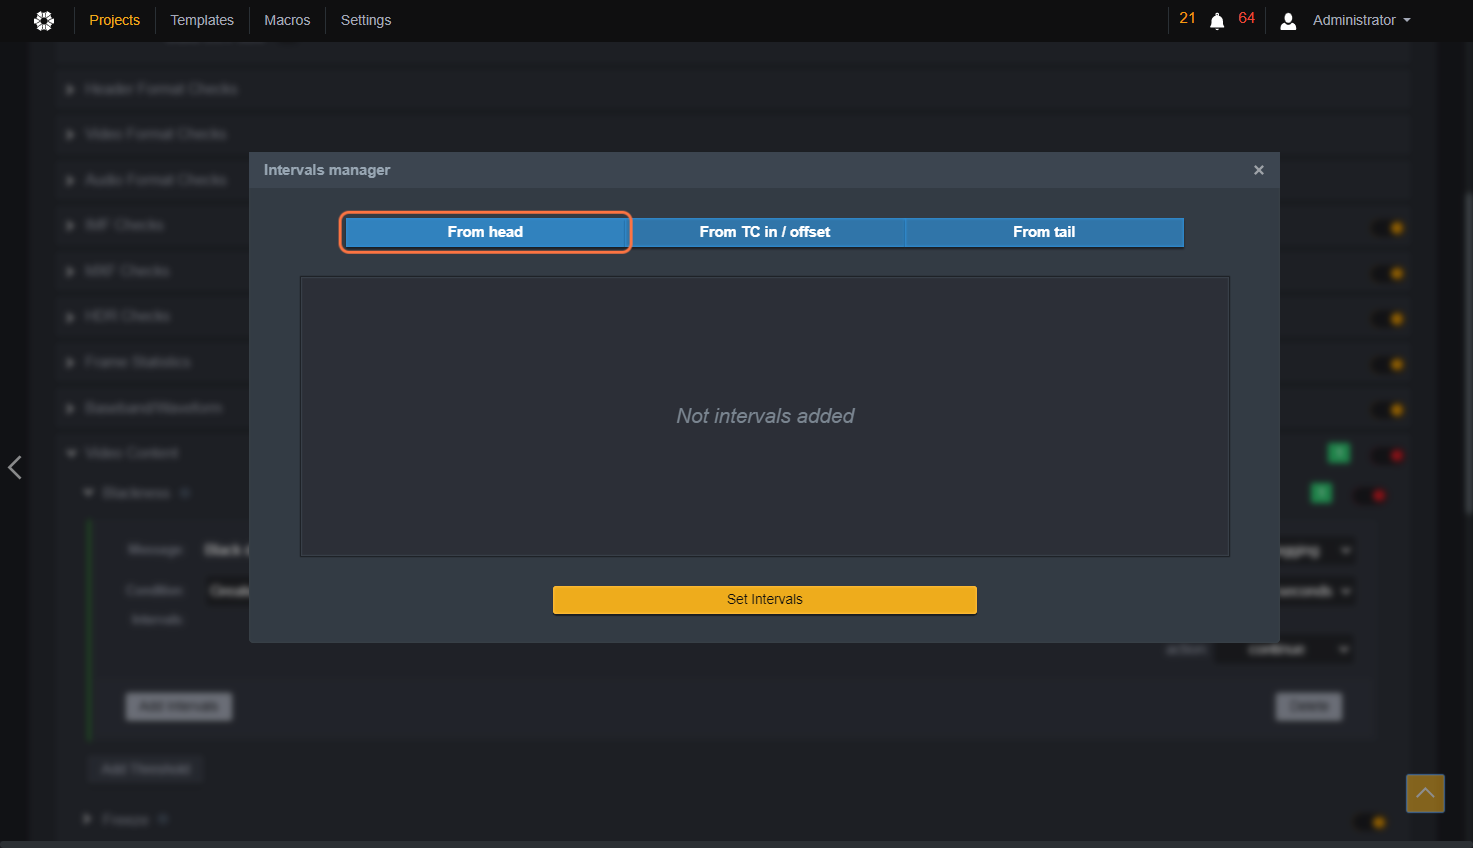Image resolution: width=1473 pixels, height=848 pixels.
Task: Click the red 64 alert count
Action: pos(1246,18)
